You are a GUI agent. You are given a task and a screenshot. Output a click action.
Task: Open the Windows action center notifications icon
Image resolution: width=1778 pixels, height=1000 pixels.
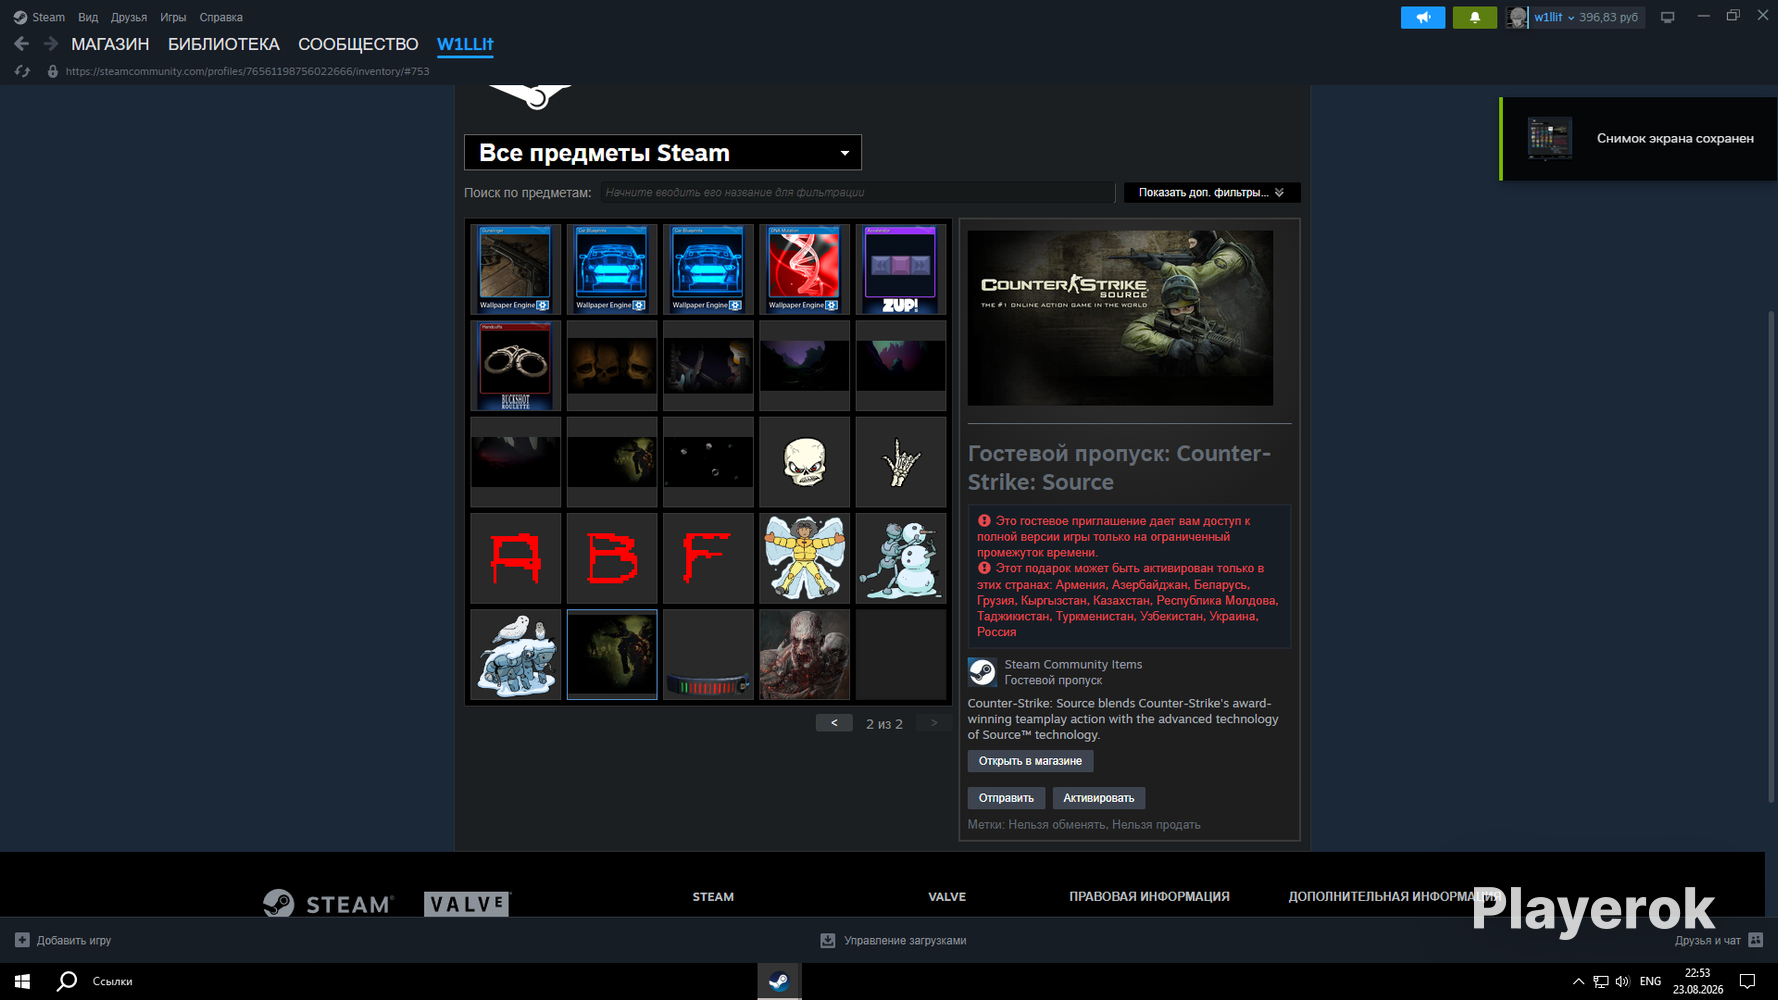[x=1747, y=981]
